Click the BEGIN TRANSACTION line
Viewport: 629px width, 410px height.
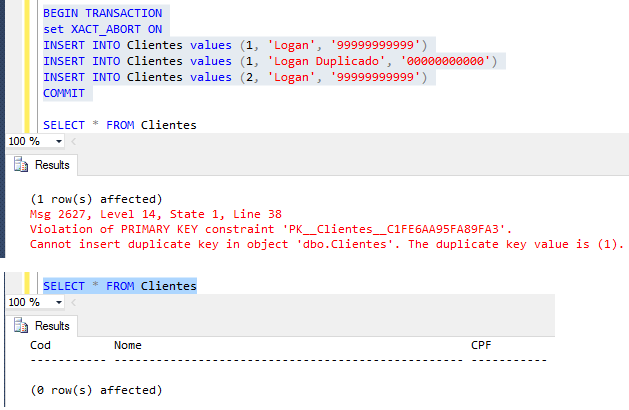pos(102,13)
